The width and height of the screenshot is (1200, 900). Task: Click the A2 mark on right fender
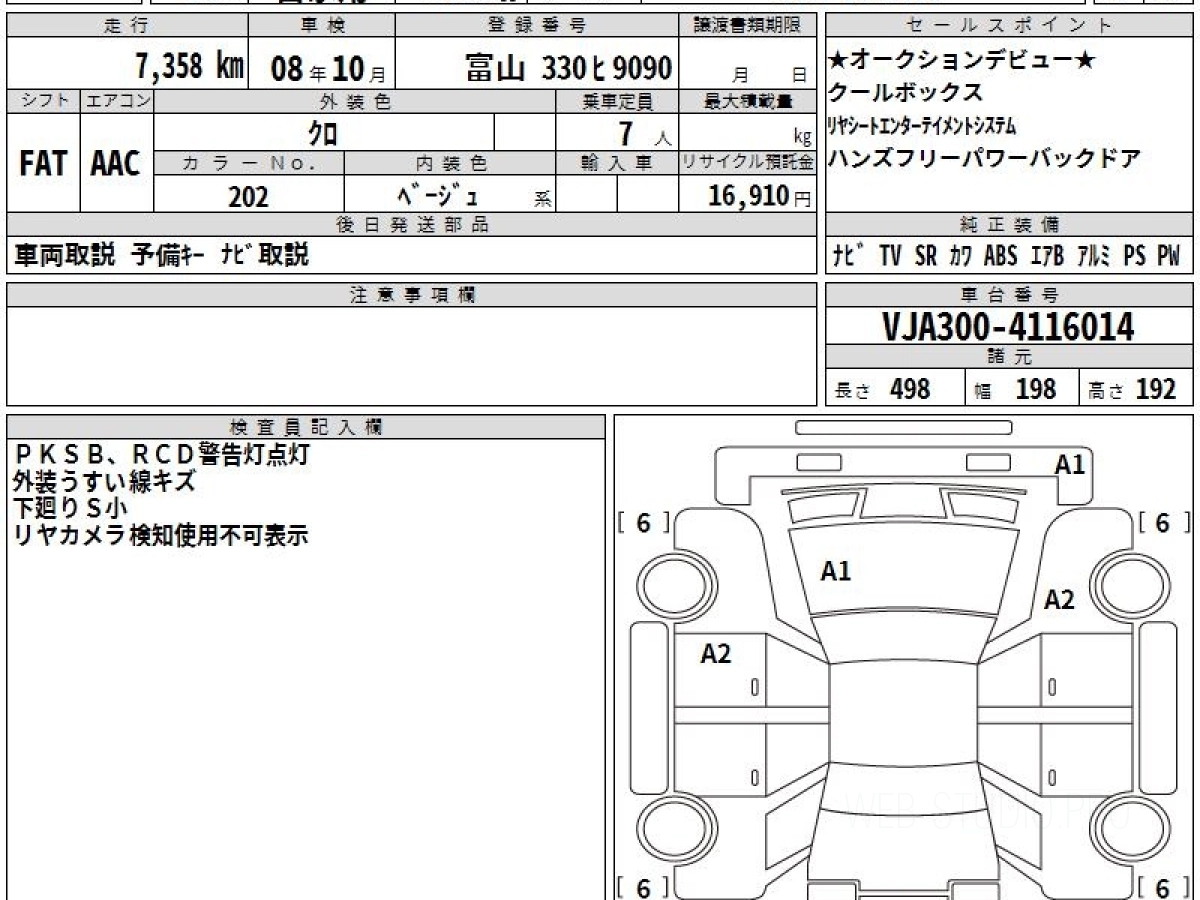1060,600
